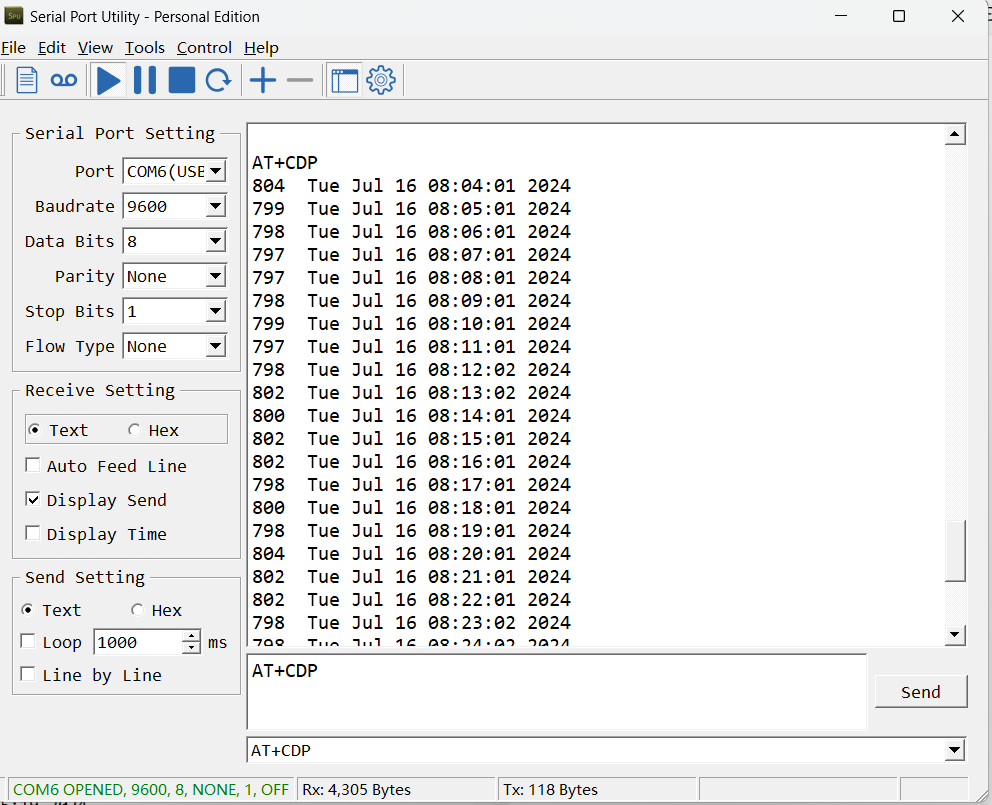
Task: Click the refresh/restart circular arrow icon
Action: pyautogui.click(x=219, y=80)
